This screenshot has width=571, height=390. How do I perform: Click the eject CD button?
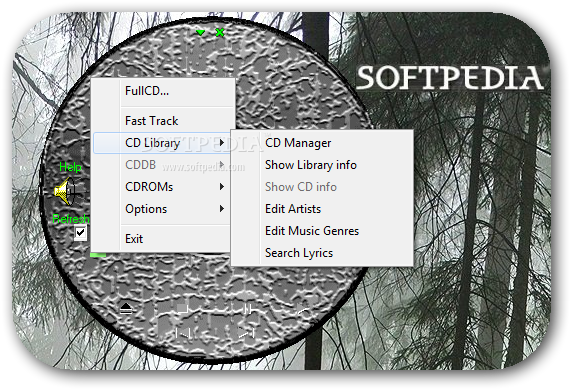click(x=126, y=309)
